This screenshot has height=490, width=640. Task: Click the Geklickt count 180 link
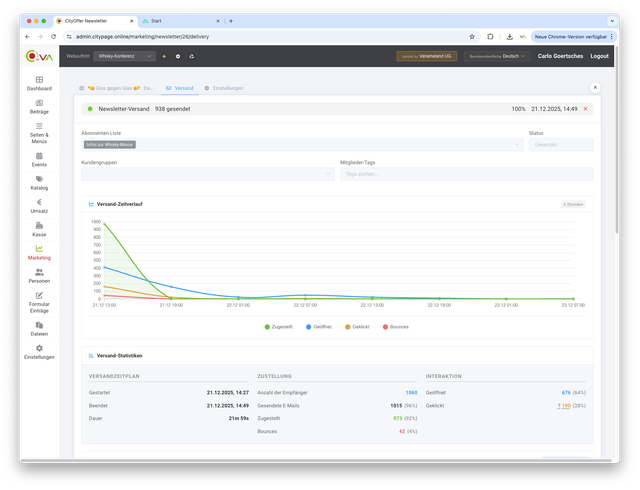coord(564,406)
